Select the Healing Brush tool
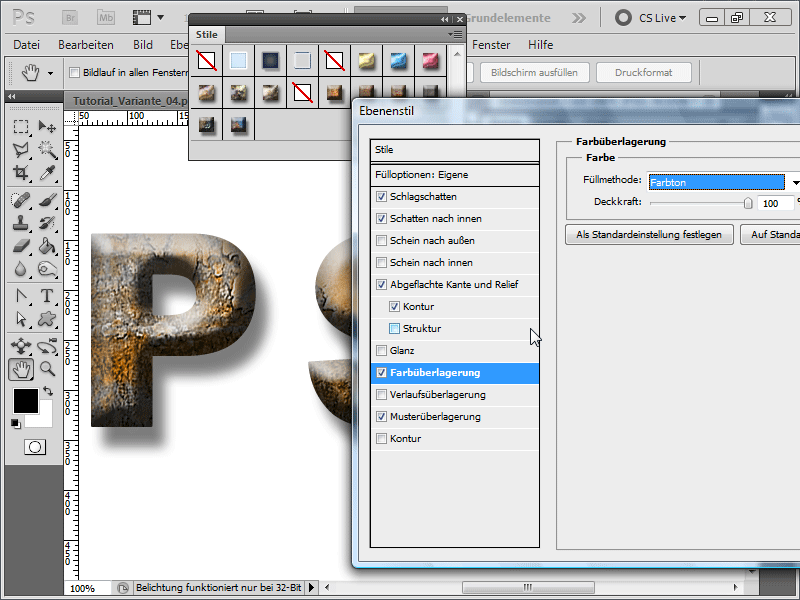Viewport: 800px width, 600px height. click(20, 200)
